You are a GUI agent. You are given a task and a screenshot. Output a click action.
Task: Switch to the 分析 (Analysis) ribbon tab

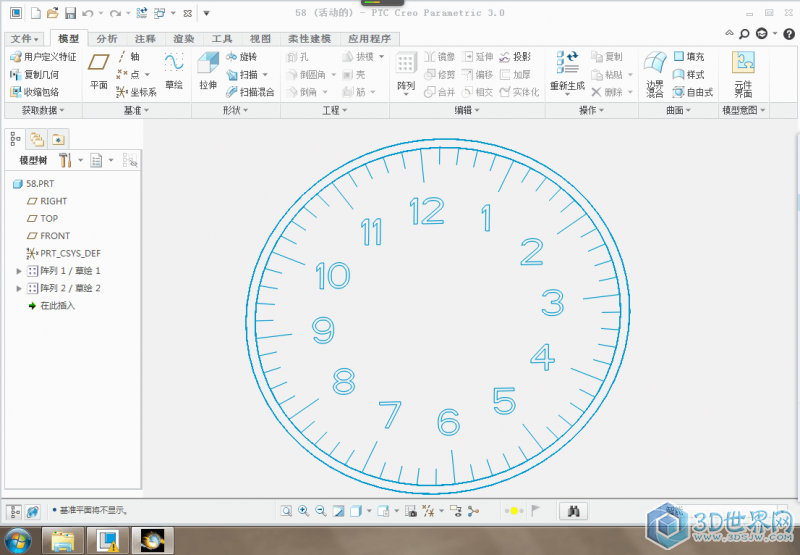click(x=107, y=39)
